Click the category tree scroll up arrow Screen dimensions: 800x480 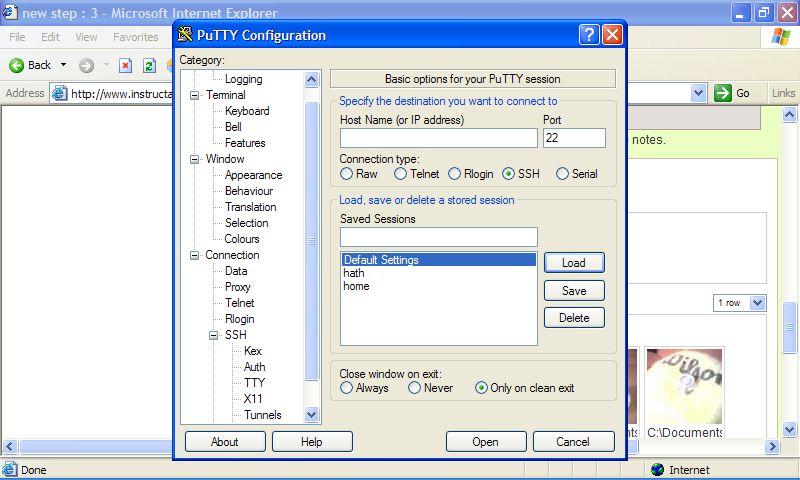point(311,79)
